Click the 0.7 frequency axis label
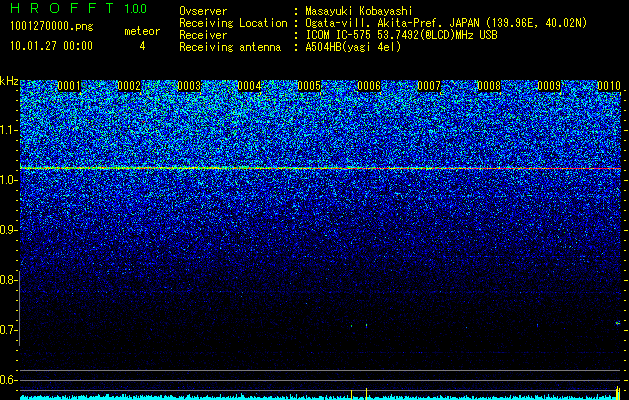629x400 pixels. 8,330
